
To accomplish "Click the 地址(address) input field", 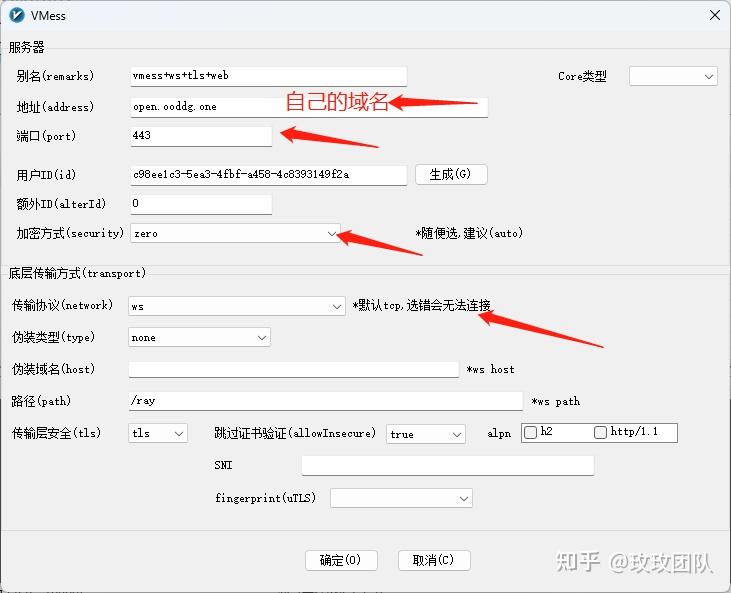I will tap(309, 107).
